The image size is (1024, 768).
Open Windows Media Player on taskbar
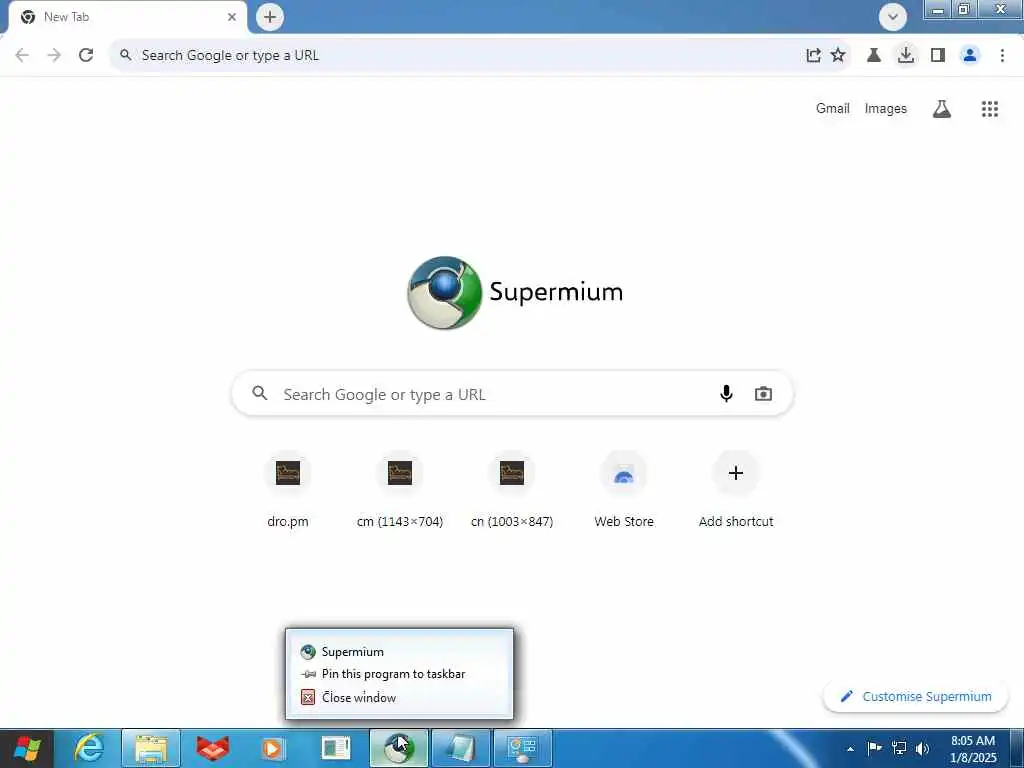click(274, 748)
